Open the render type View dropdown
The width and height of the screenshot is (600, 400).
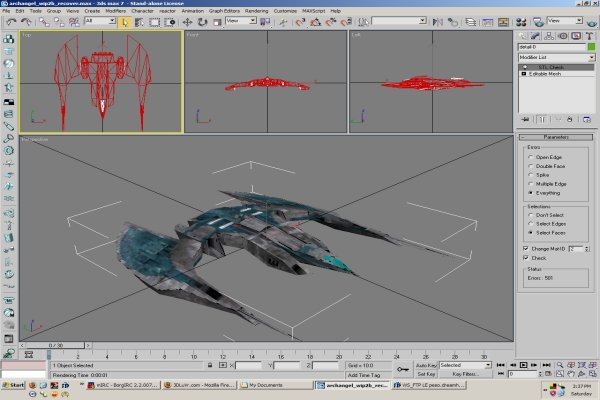tap(564, 21)
